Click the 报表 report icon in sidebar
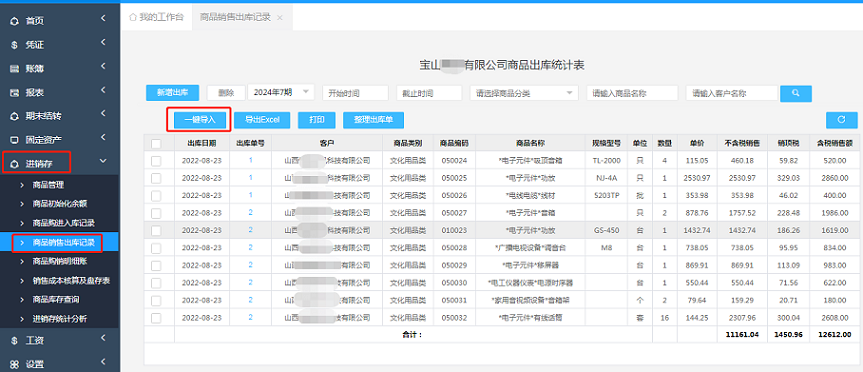 (15, 93)
